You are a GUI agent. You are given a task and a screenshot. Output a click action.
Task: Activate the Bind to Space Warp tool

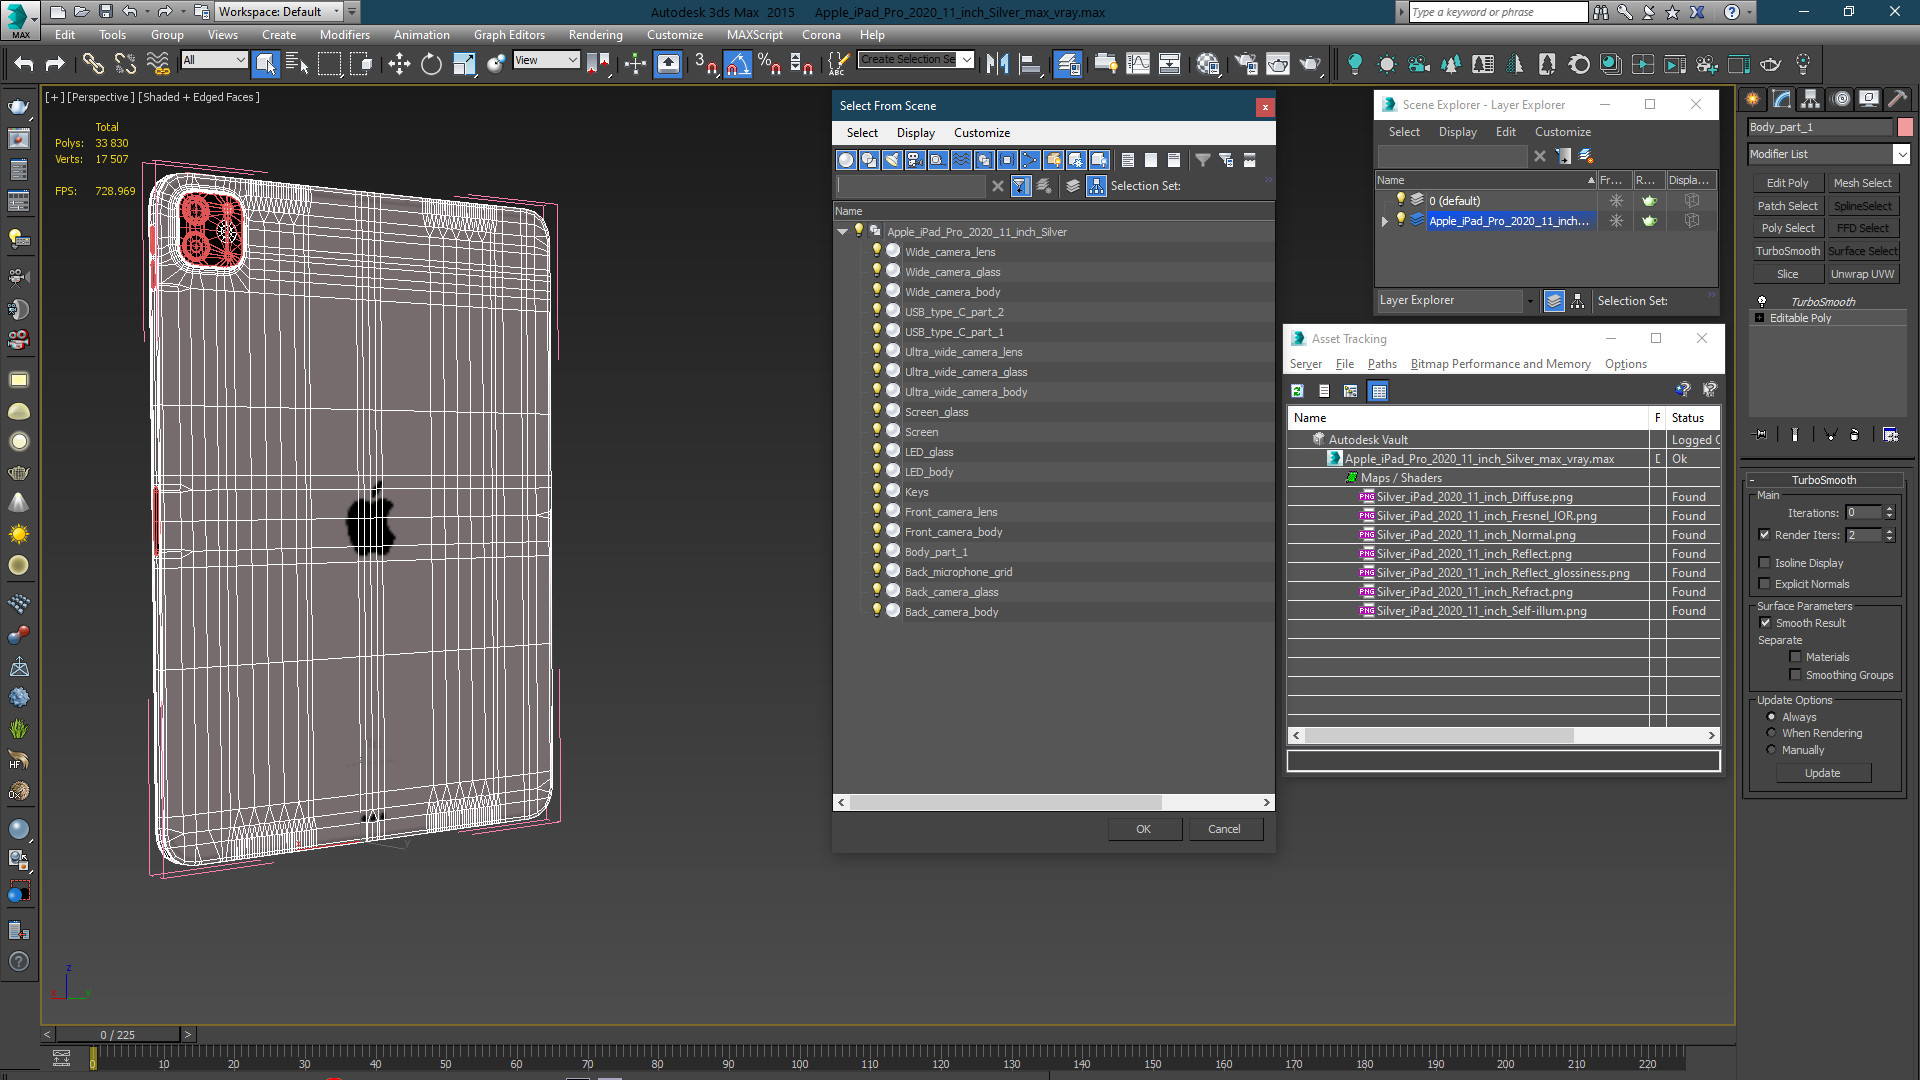[158, 64]
